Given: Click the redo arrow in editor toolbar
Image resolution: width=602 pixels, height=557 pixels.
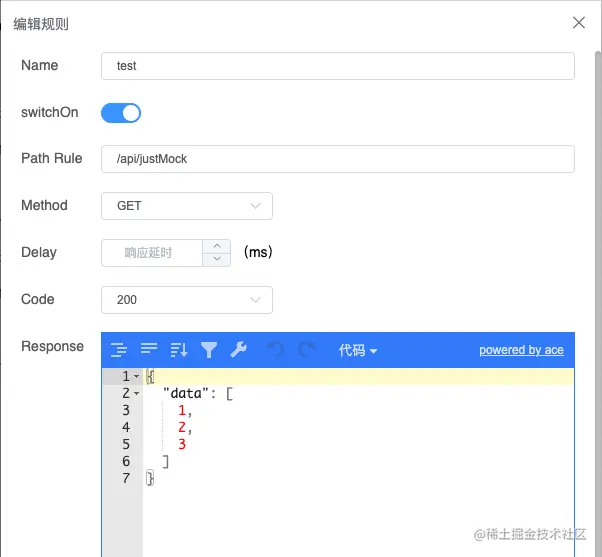Looking at the screenshot, I should (306, 350).
